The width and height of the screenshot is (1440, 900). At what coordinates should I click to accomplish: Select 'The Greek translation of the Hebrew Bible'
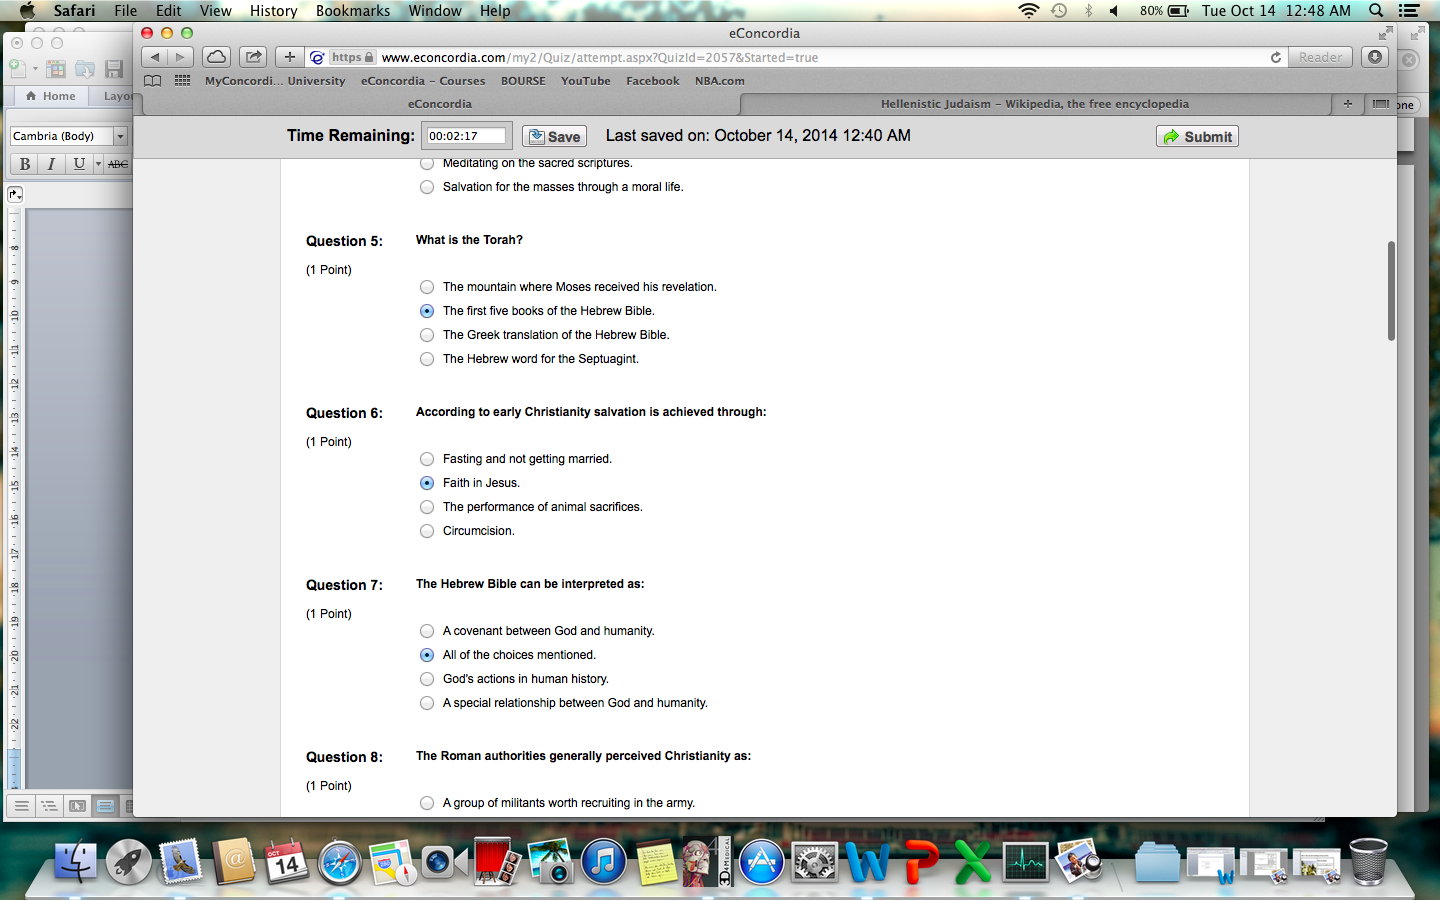click(427, 335)
